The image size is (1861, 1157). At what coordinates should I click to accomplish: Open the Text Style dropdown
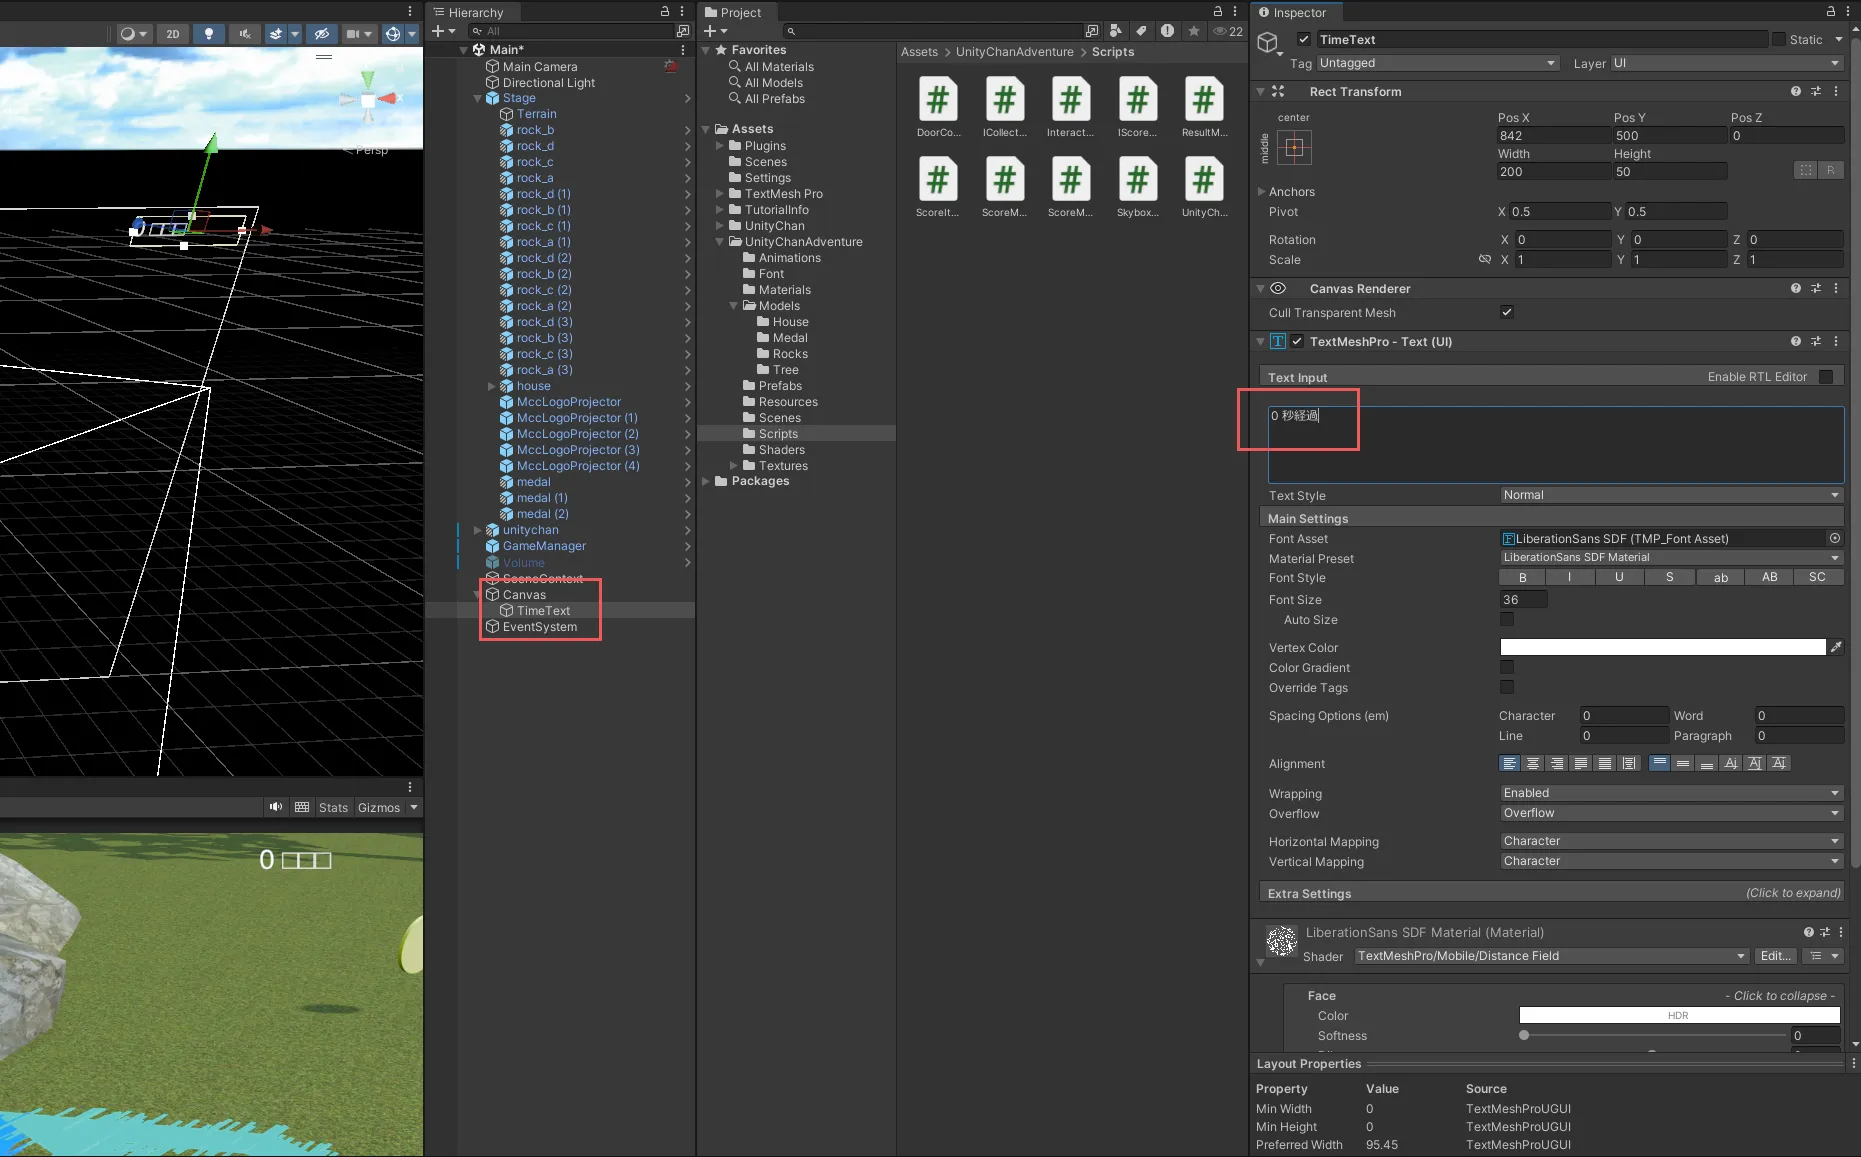pyautogui.click(x=1670, y=495)
